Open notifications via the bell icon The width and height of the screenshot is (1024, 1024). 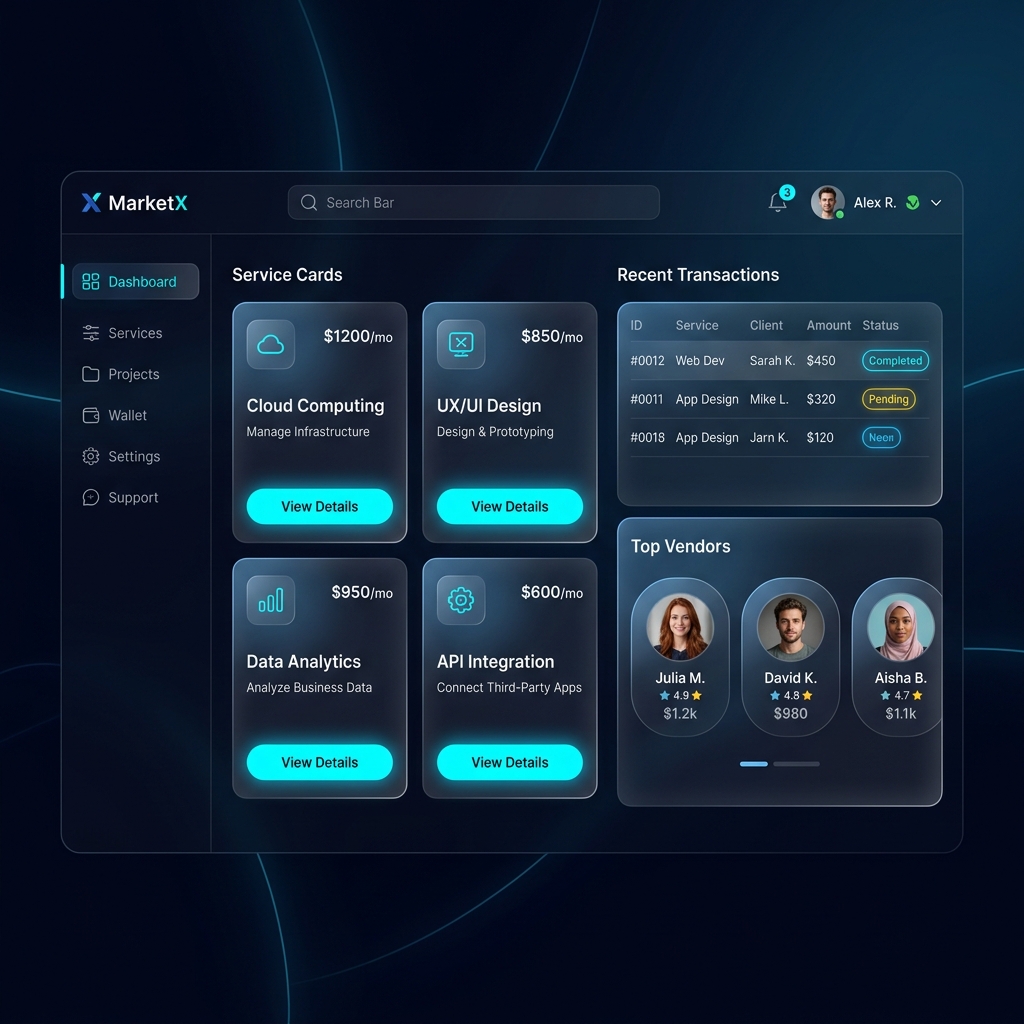(777, 202)
